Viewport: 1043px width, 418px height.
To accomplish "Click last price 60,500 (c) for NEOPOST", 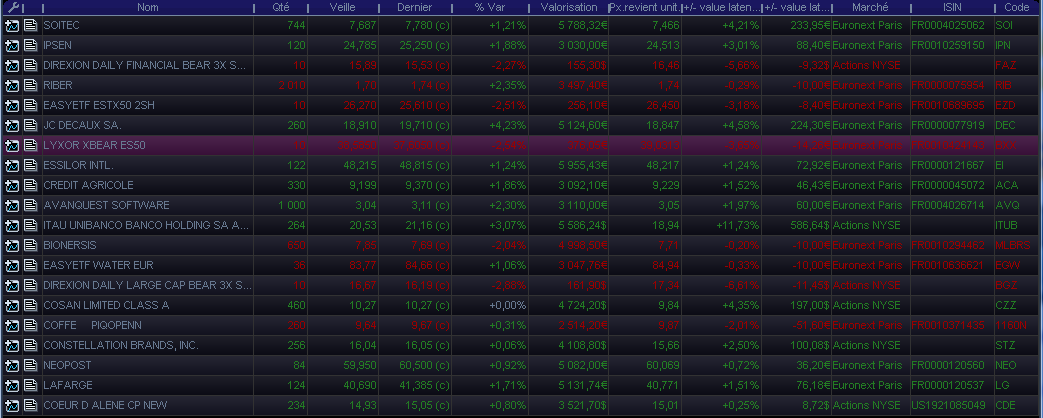I will (x=423, y=365).
